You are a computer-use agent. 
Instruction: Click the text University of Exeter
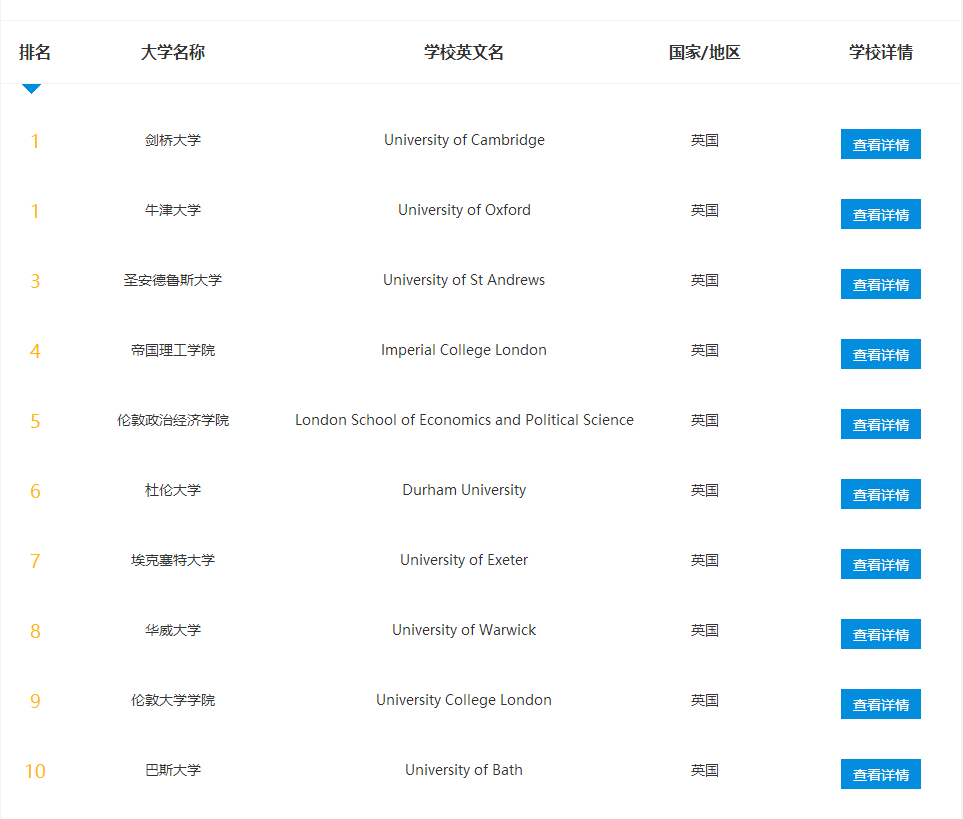(x=464, y=561)
